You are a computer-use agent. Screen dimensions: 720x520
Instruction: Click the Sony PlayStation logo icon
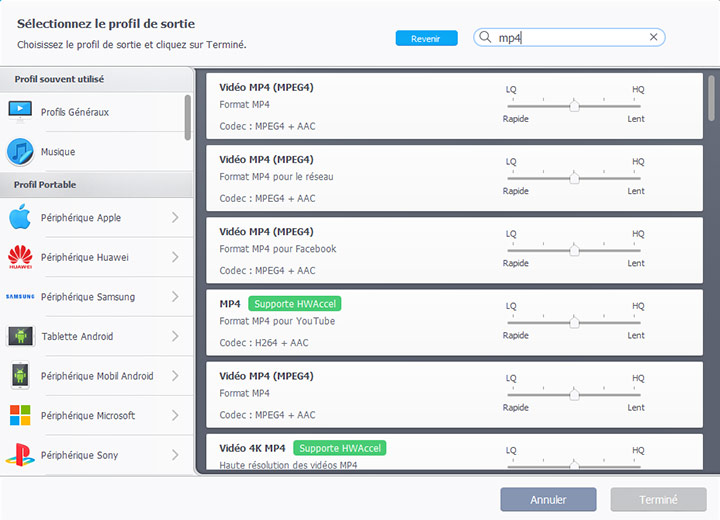point(20,455)
